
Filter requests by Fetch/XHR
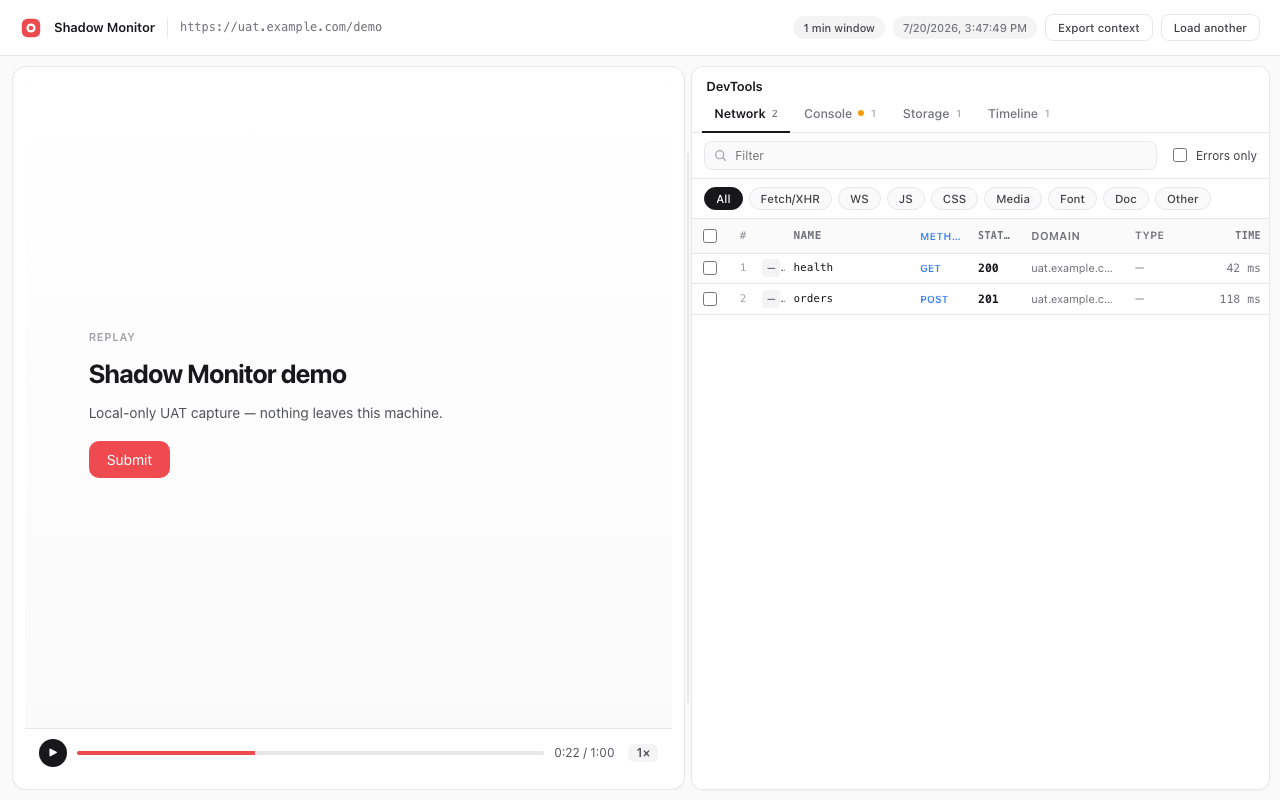pos(790,199)
